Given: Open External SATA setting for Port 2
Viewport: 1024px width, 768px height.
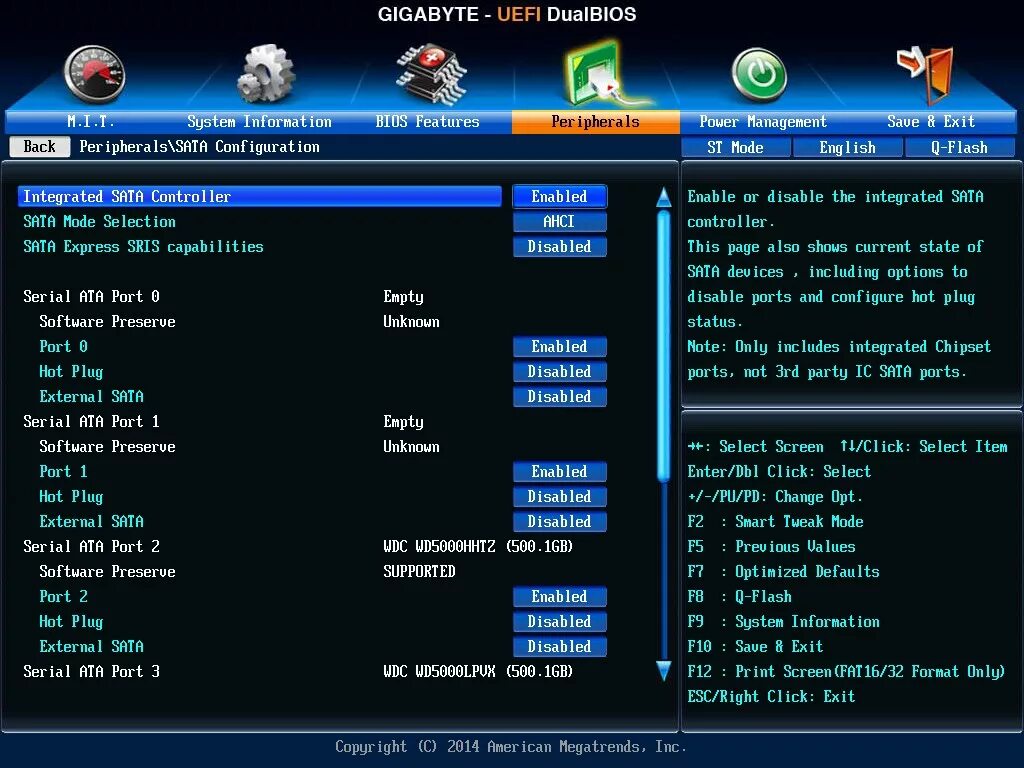Looking at the screenshot, I should click(559, 646).
